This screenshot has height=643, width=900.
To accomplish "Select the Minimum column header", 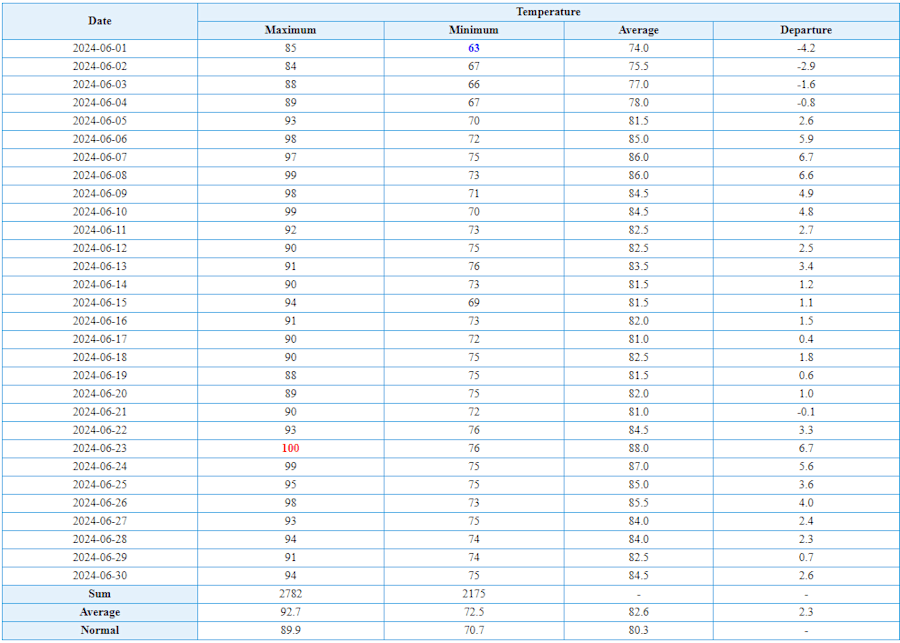I will pos(474,30).
